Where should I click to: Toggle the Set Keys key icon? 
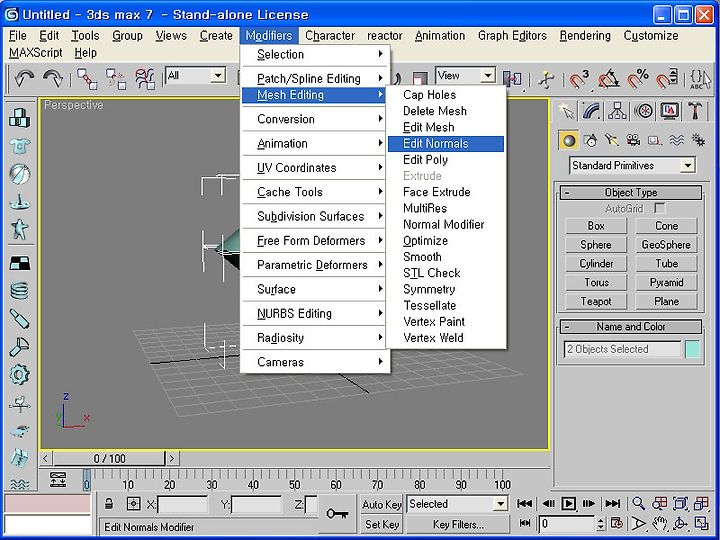337,513
